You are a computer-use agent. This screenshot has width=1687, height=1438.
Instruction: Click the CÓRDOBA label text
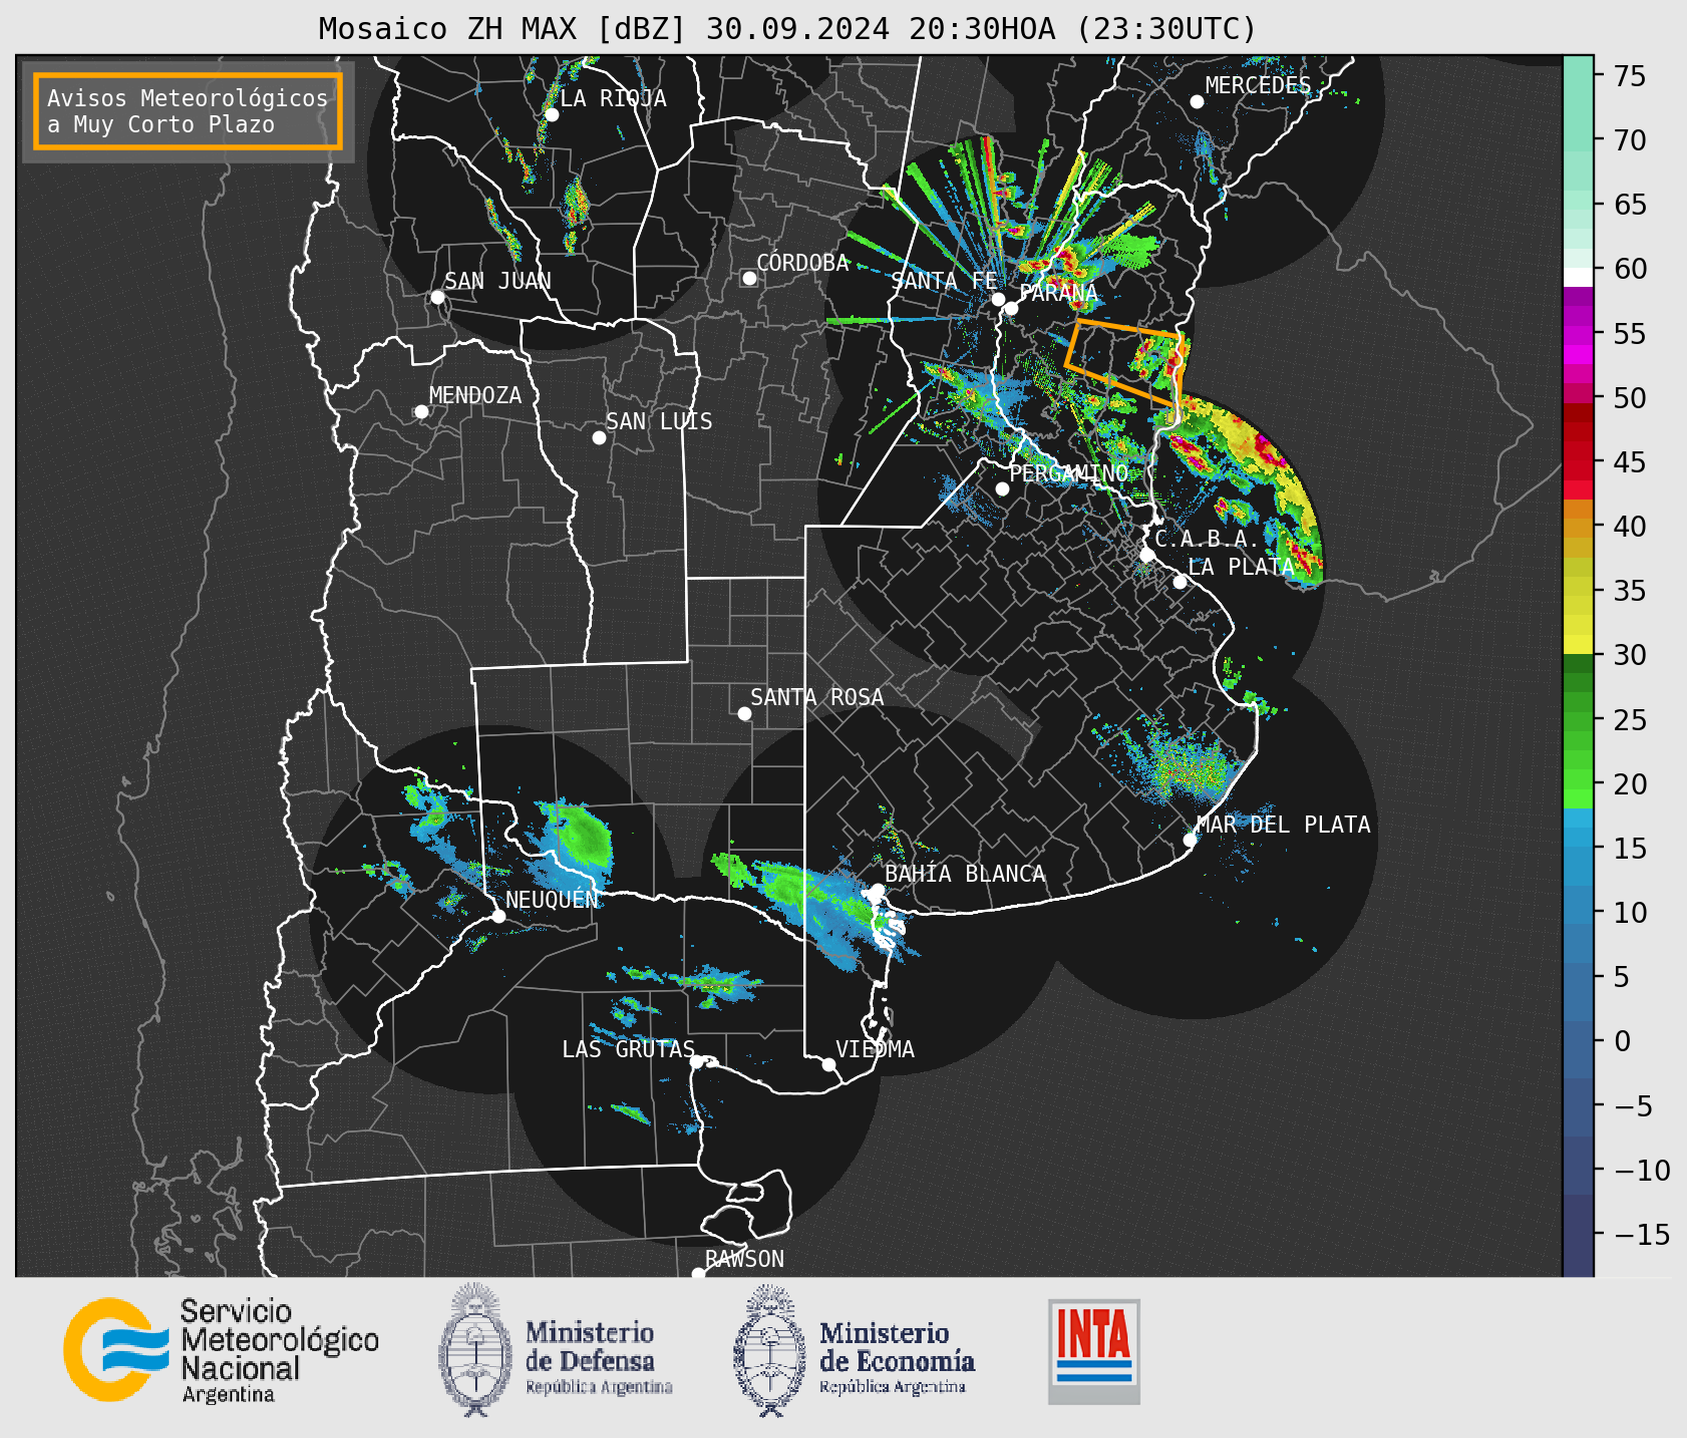pos(803,262)
